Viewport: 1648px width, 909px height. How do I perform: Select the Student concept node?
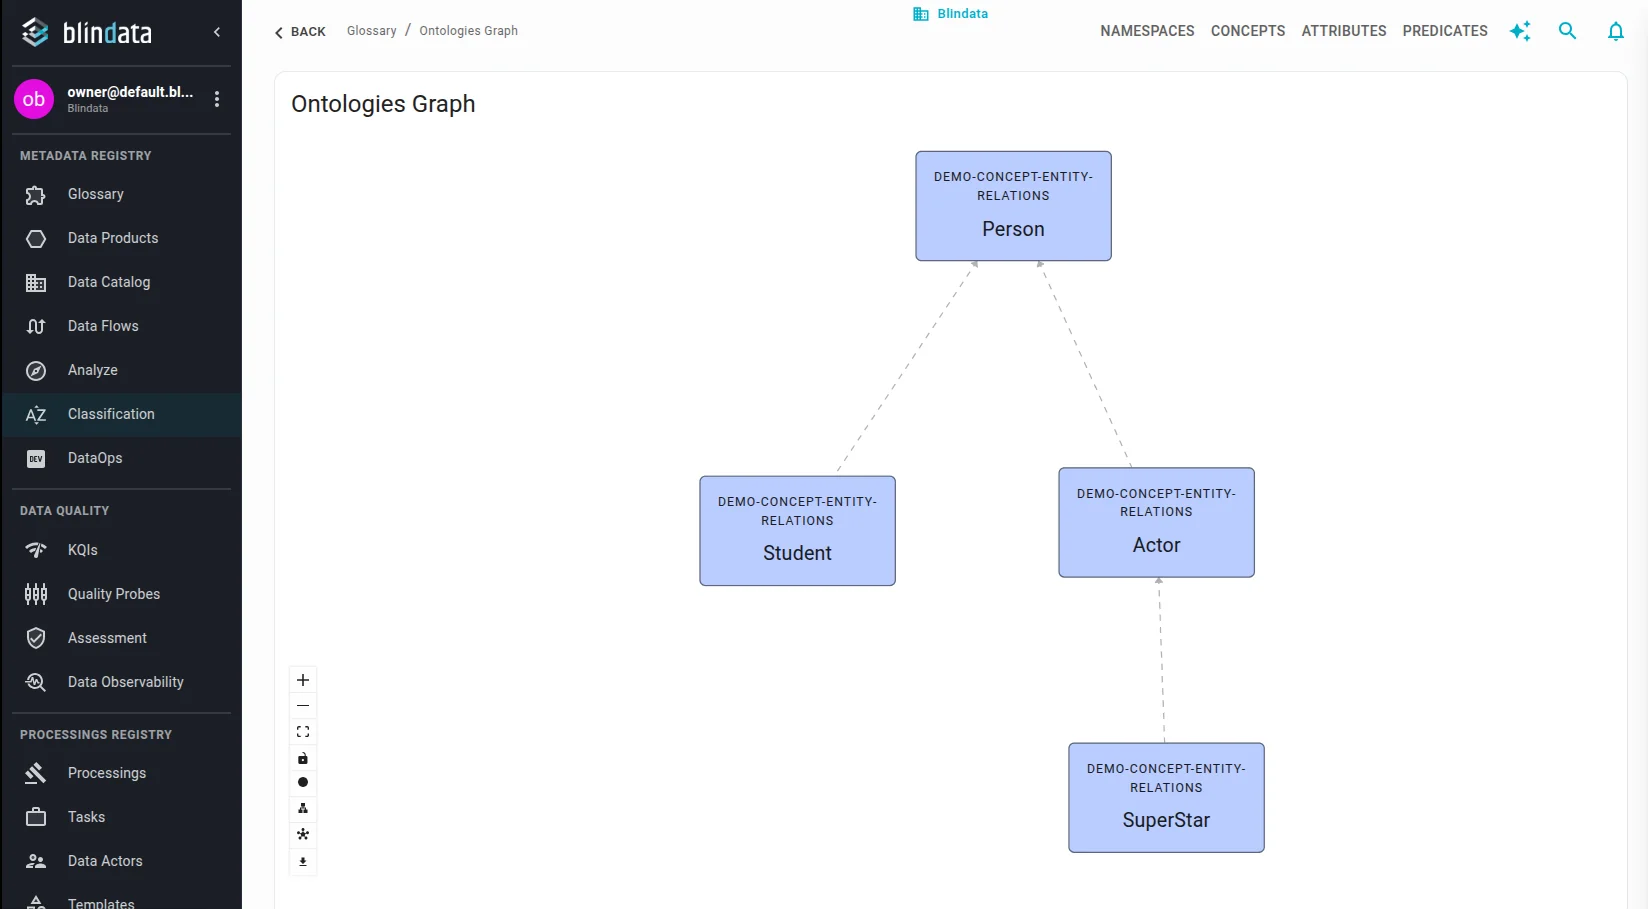(797, 531)
